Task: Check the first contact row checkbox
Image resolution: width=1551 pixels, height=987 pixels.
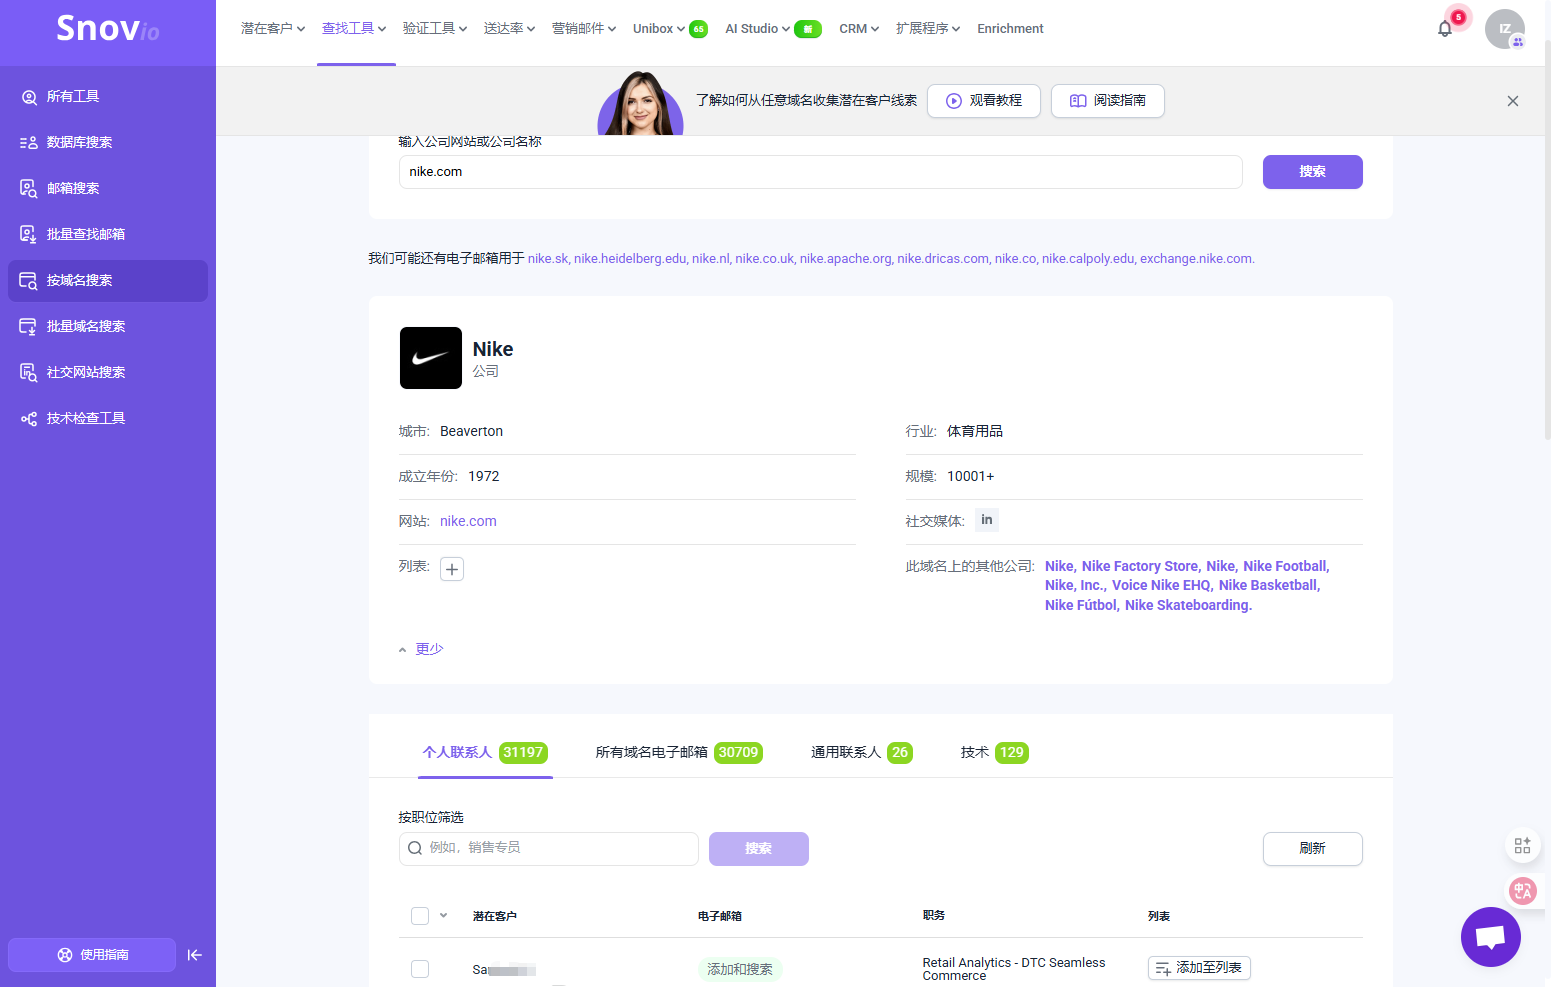Action: [420, 968]
